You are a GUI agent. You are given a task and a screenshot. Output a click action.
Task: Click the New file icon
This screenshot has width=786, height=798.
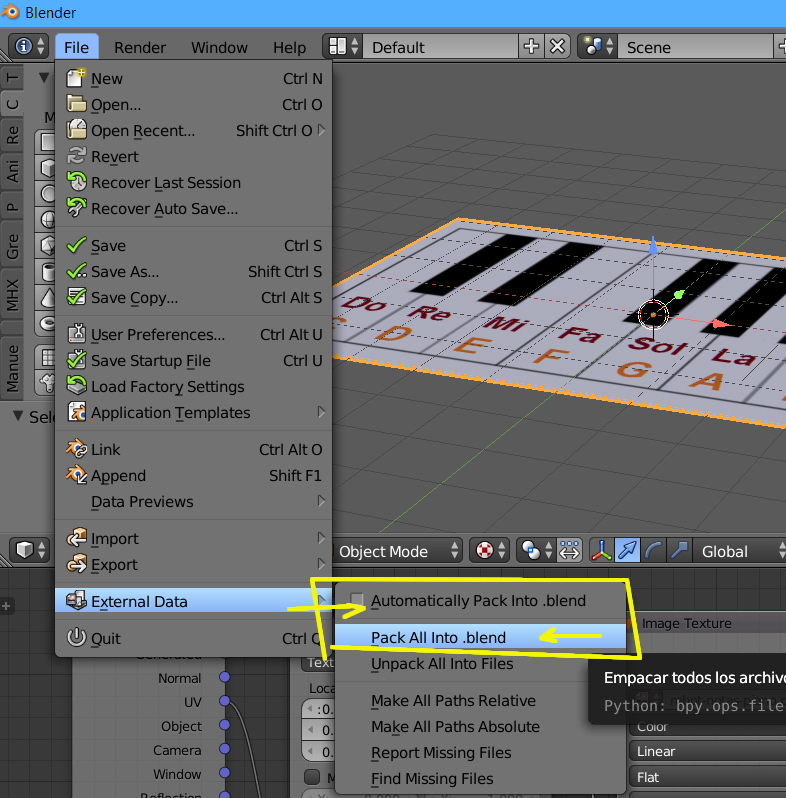click(76, 78)
